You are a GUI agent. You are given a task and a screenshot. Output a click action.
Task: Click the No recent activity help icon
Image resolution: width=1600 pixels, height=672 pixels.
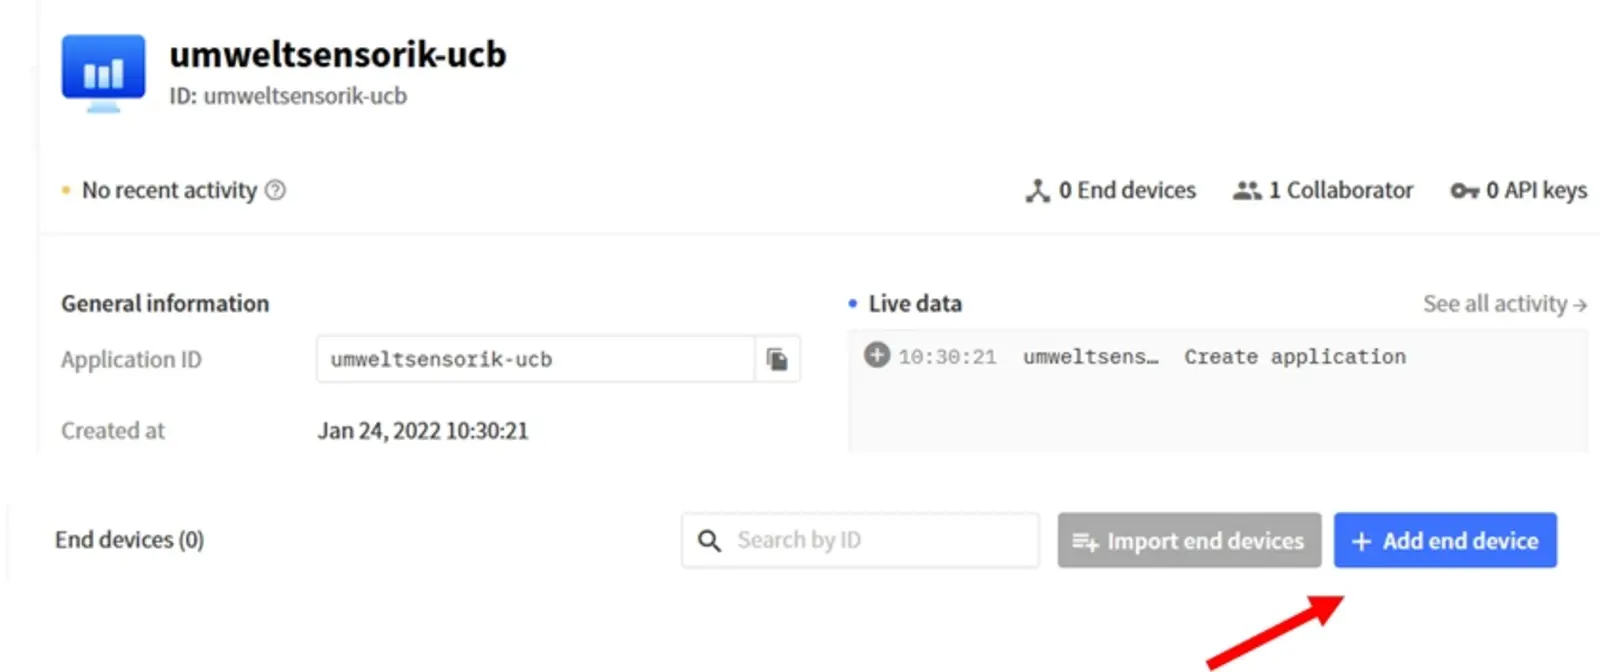click(x=275, y=190)
